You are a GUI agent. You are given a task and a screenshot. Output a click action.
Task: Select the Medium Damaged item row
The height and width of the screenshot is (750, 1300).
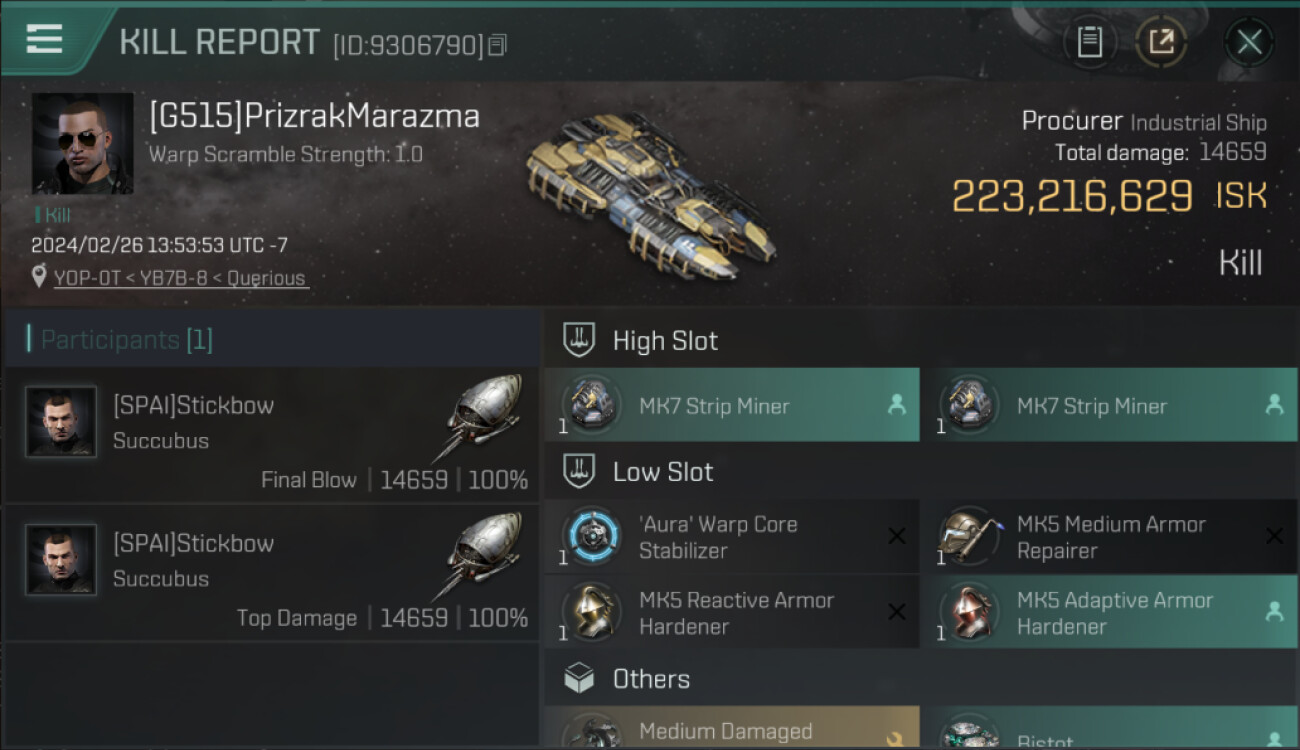pos(732,728)
